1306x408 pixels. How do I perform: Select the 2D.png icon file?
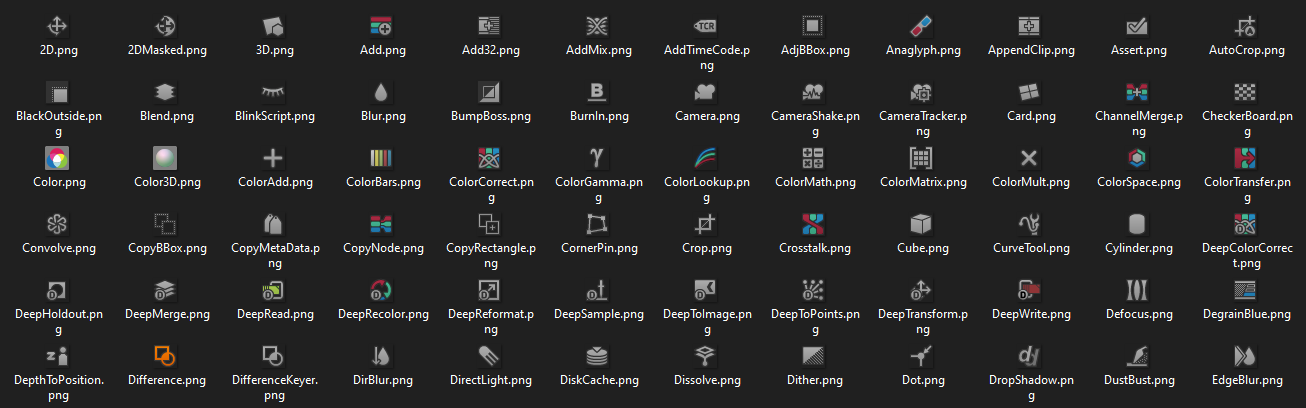click(59, 26)
